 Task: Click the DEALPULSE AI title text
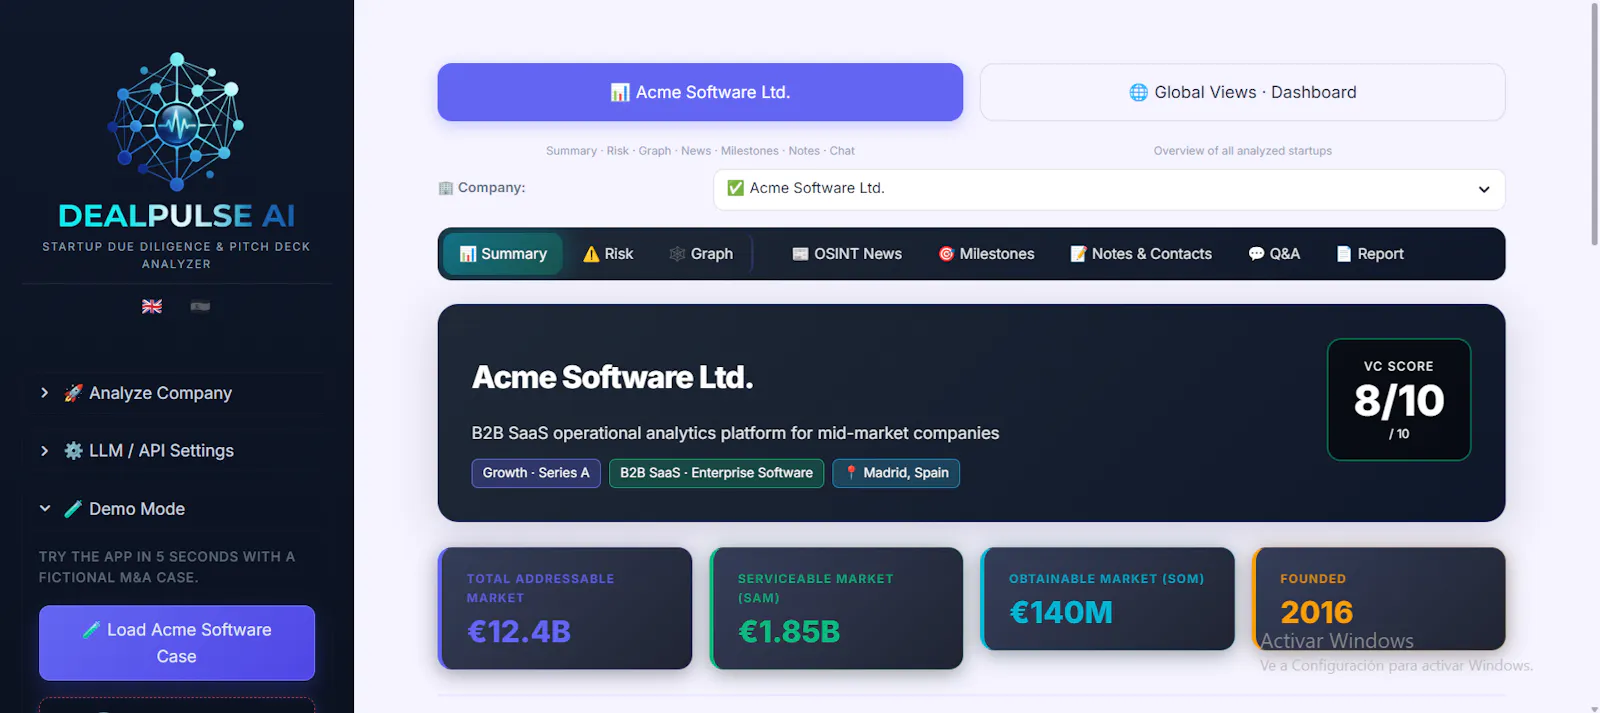[177, 216]
